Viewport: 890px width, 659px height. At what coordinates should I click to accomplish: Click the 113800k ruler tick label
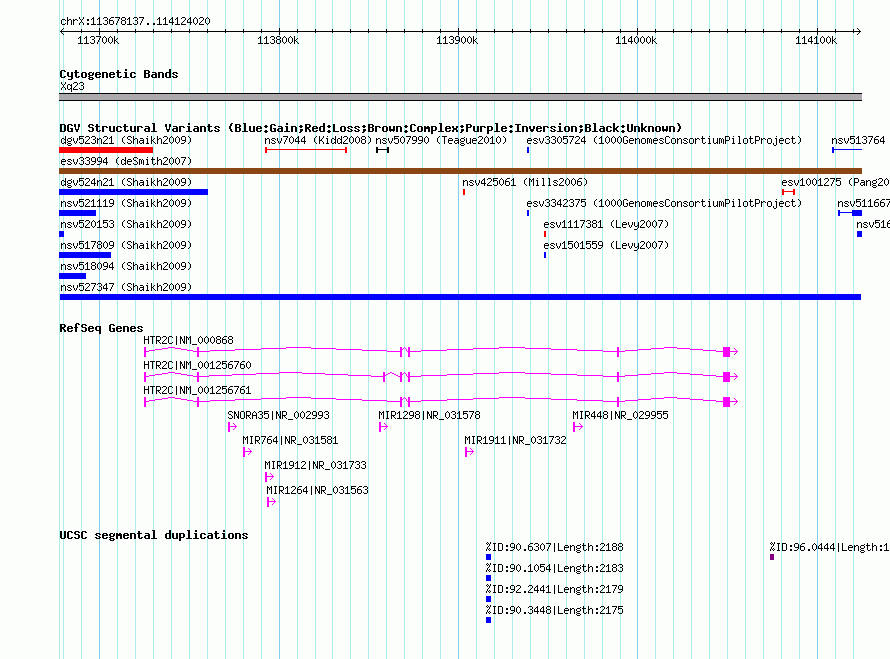pyautogui.click(x=278, y=40)
